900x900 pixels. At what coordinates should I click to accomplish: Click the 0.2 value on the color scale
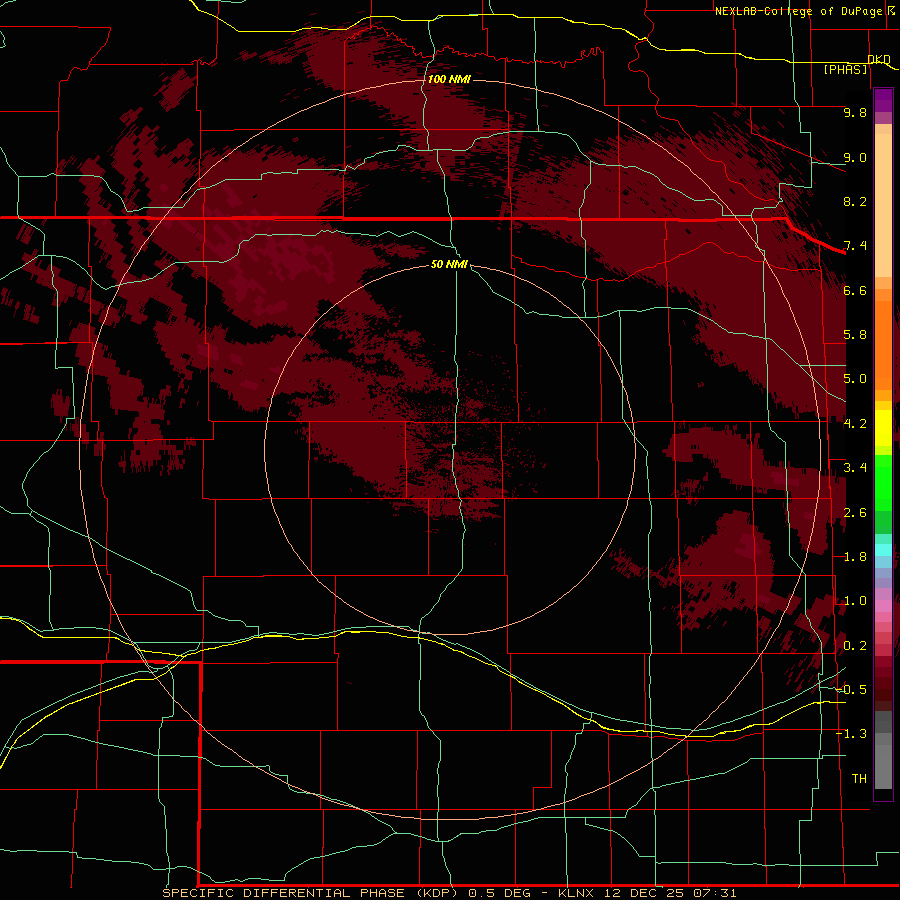point(855,646)
